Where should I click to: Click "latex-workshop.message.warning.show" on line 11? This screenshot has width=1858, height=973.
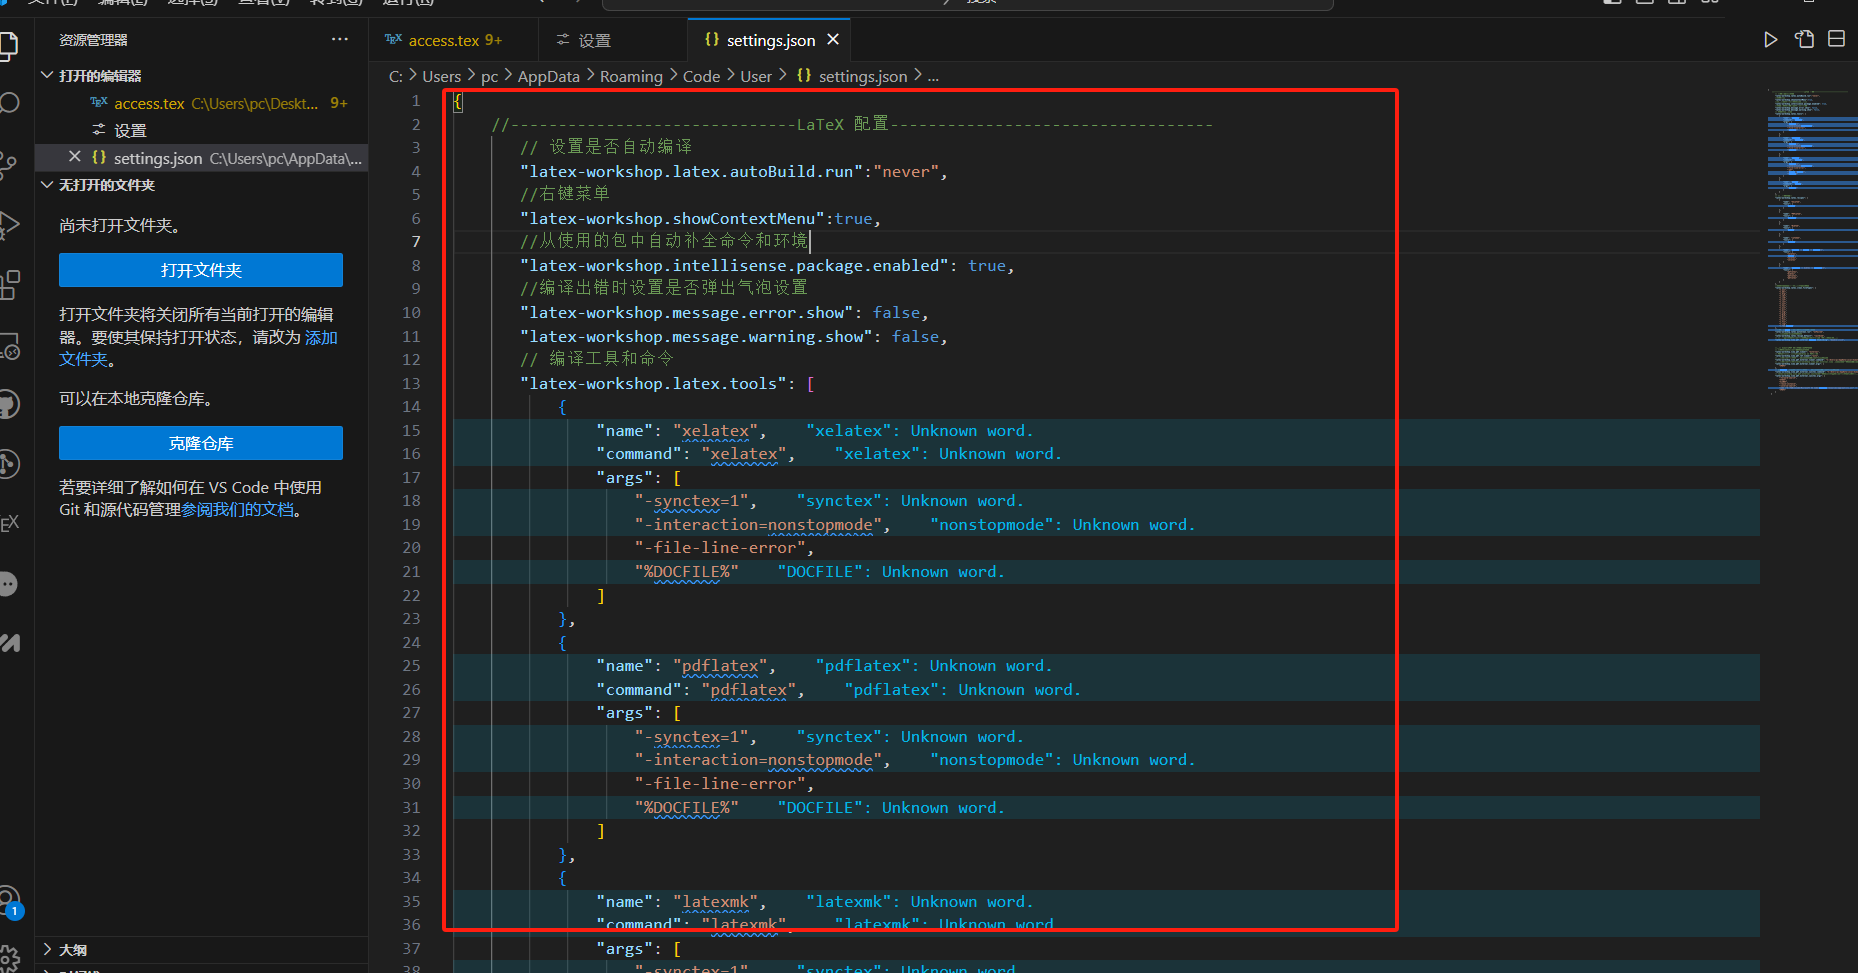[696, 337]
